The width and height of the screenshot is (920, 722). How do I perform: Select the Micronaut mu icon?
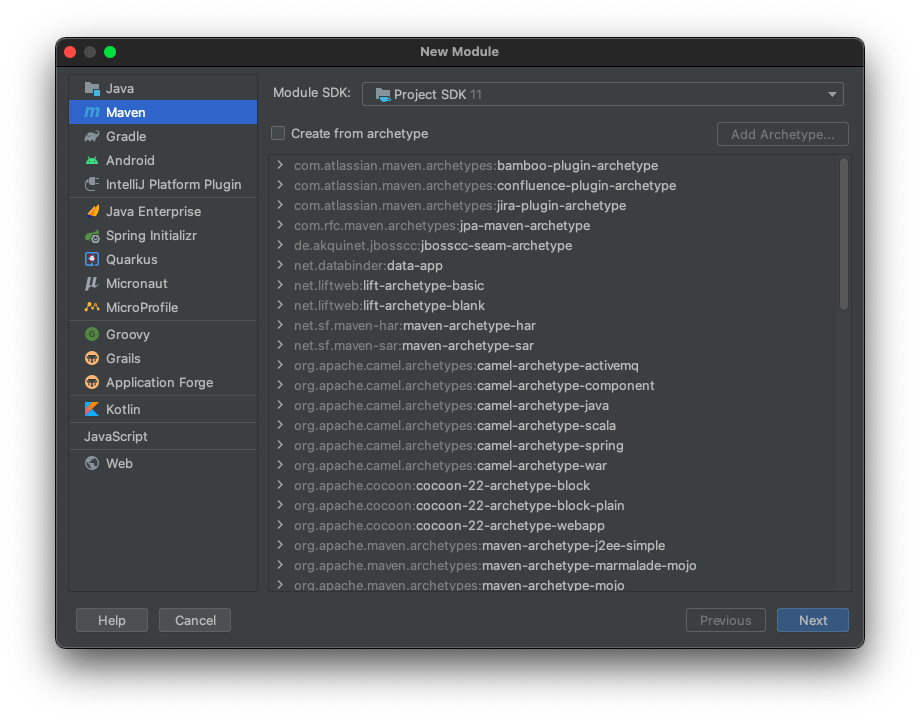point(92,283)
